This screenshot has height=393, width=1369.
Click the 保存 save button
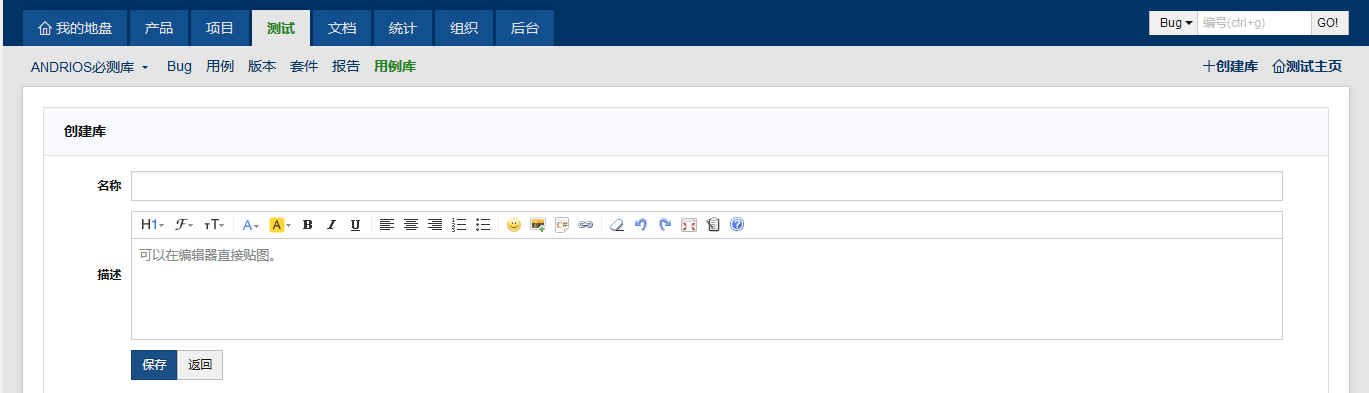click(154, 365)
